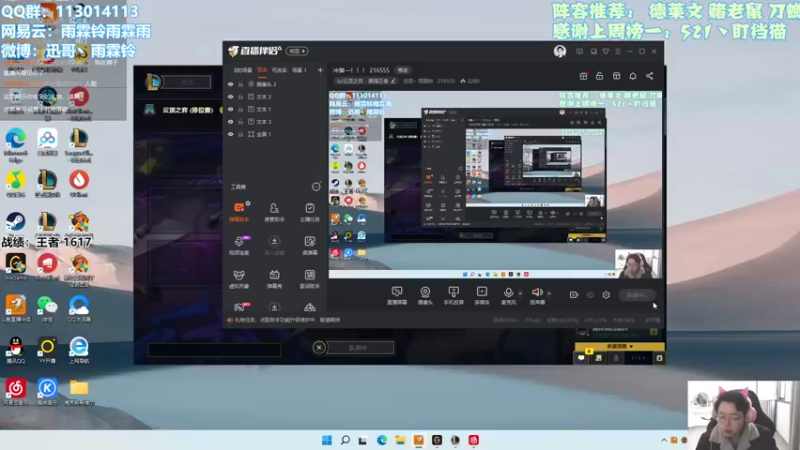Open the 歌词助手 tool
Viewport: 800px width, 450px height.
(x=310, y=279)
